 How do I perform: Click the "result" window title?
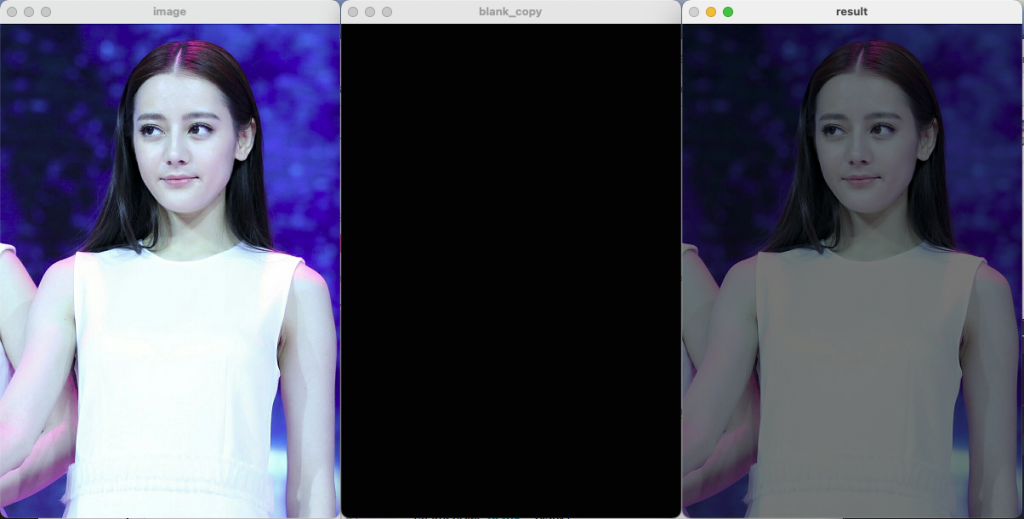(x=852, y=12)
